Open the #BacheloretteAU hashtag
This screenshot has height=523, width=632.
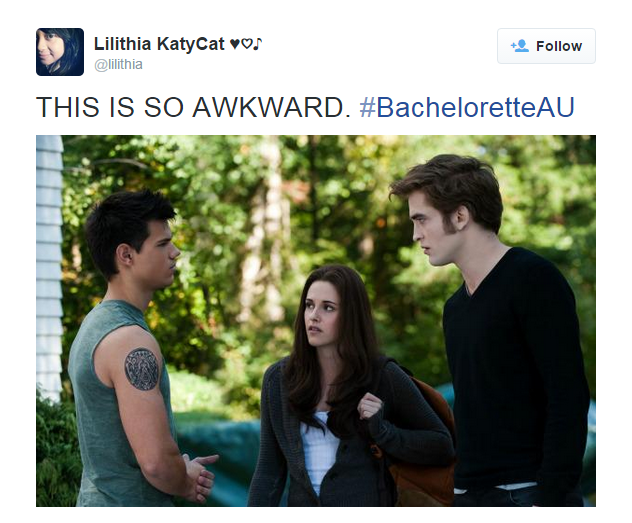pos(467,108)
